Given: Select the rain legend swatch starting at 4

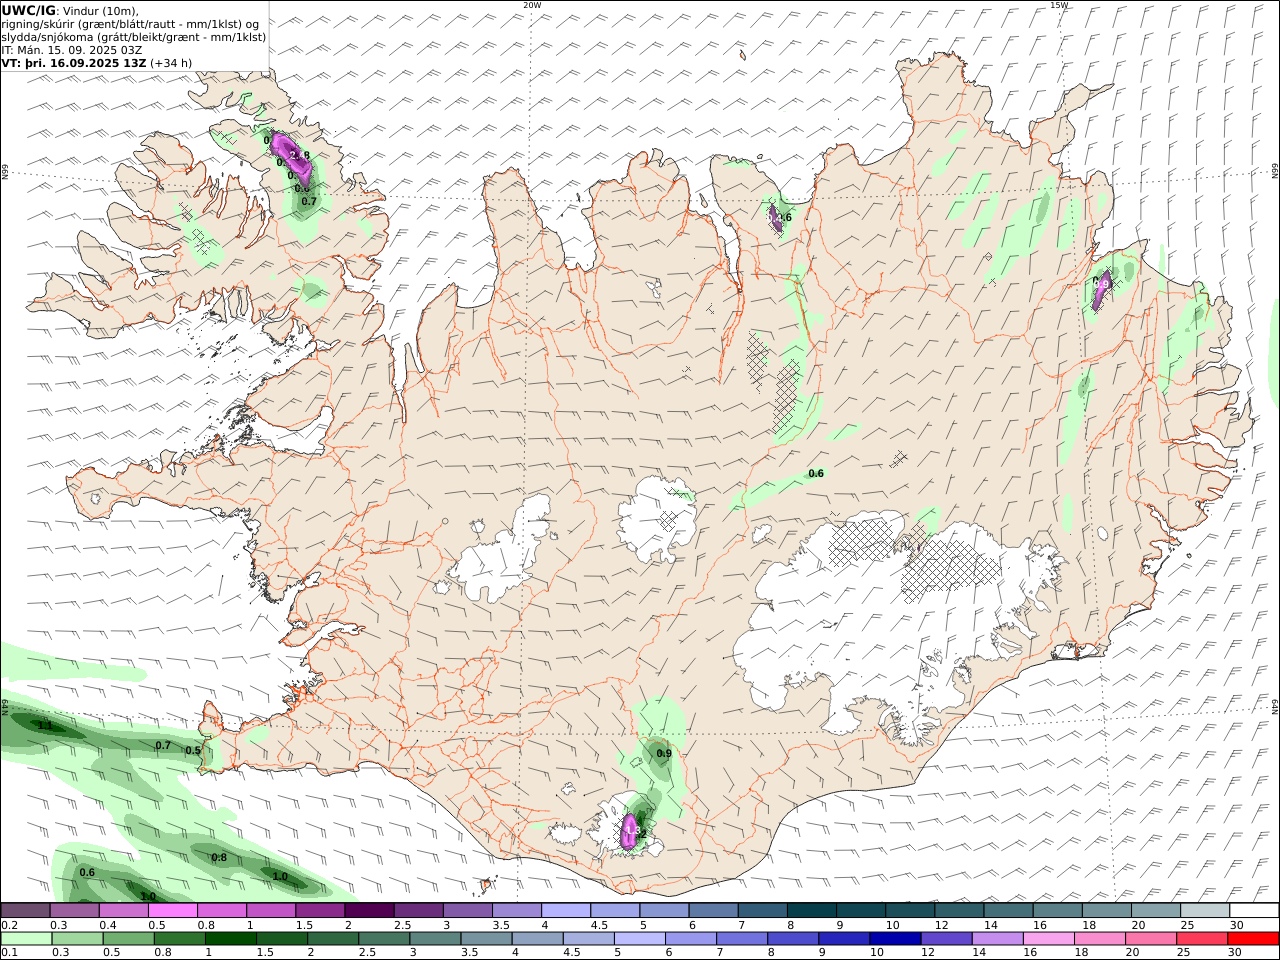Looking at the screenshot, I should tap(536, 939).
